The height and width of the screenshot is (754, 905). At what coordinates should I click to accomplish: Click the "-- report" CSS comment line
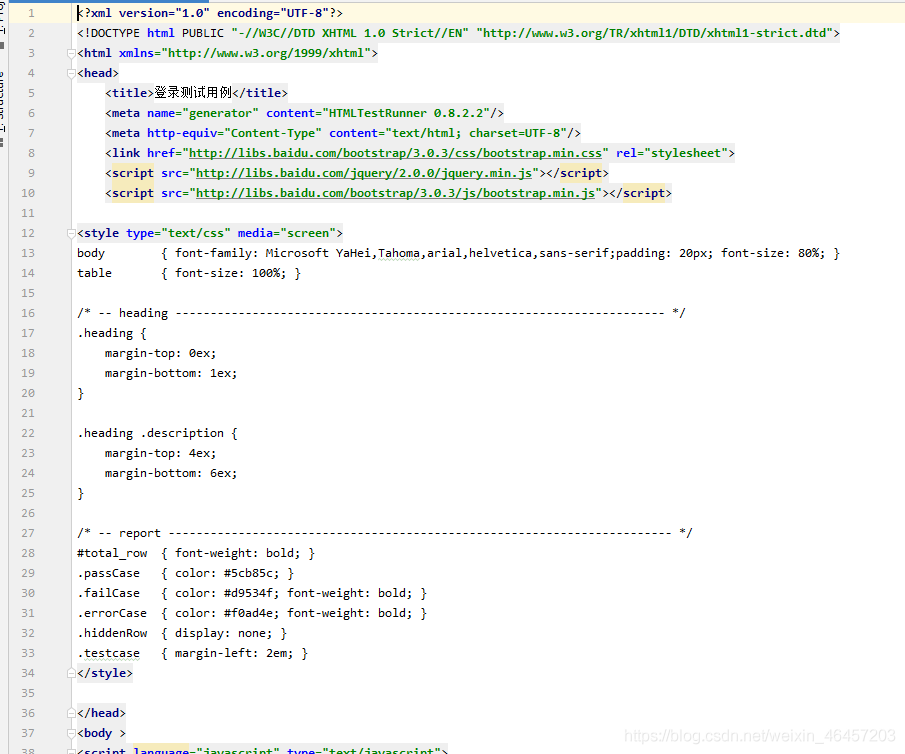(384, 533)
